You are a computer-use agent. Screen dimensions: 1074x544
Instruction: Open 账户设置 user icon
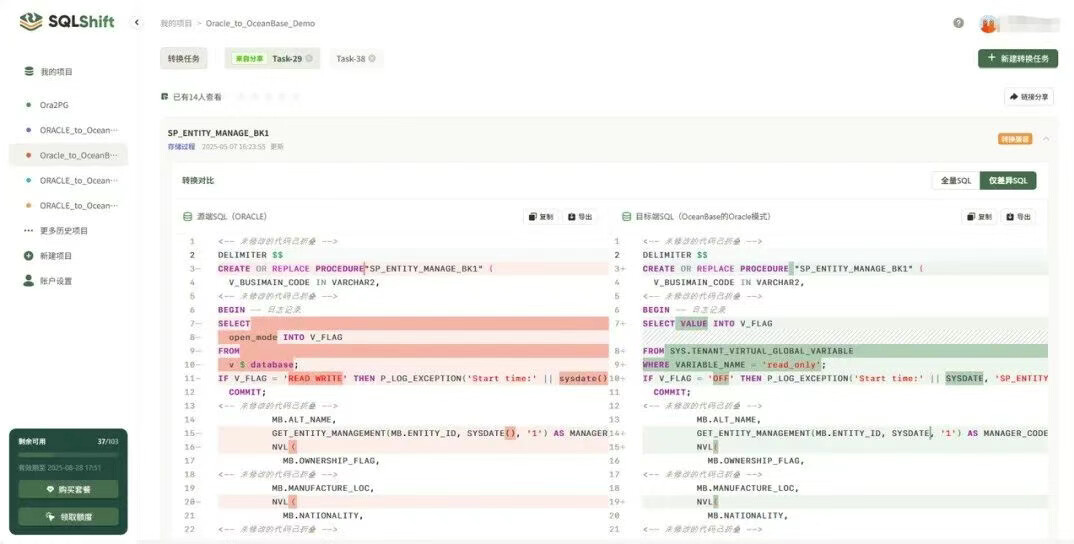click(x=28, y=281)
